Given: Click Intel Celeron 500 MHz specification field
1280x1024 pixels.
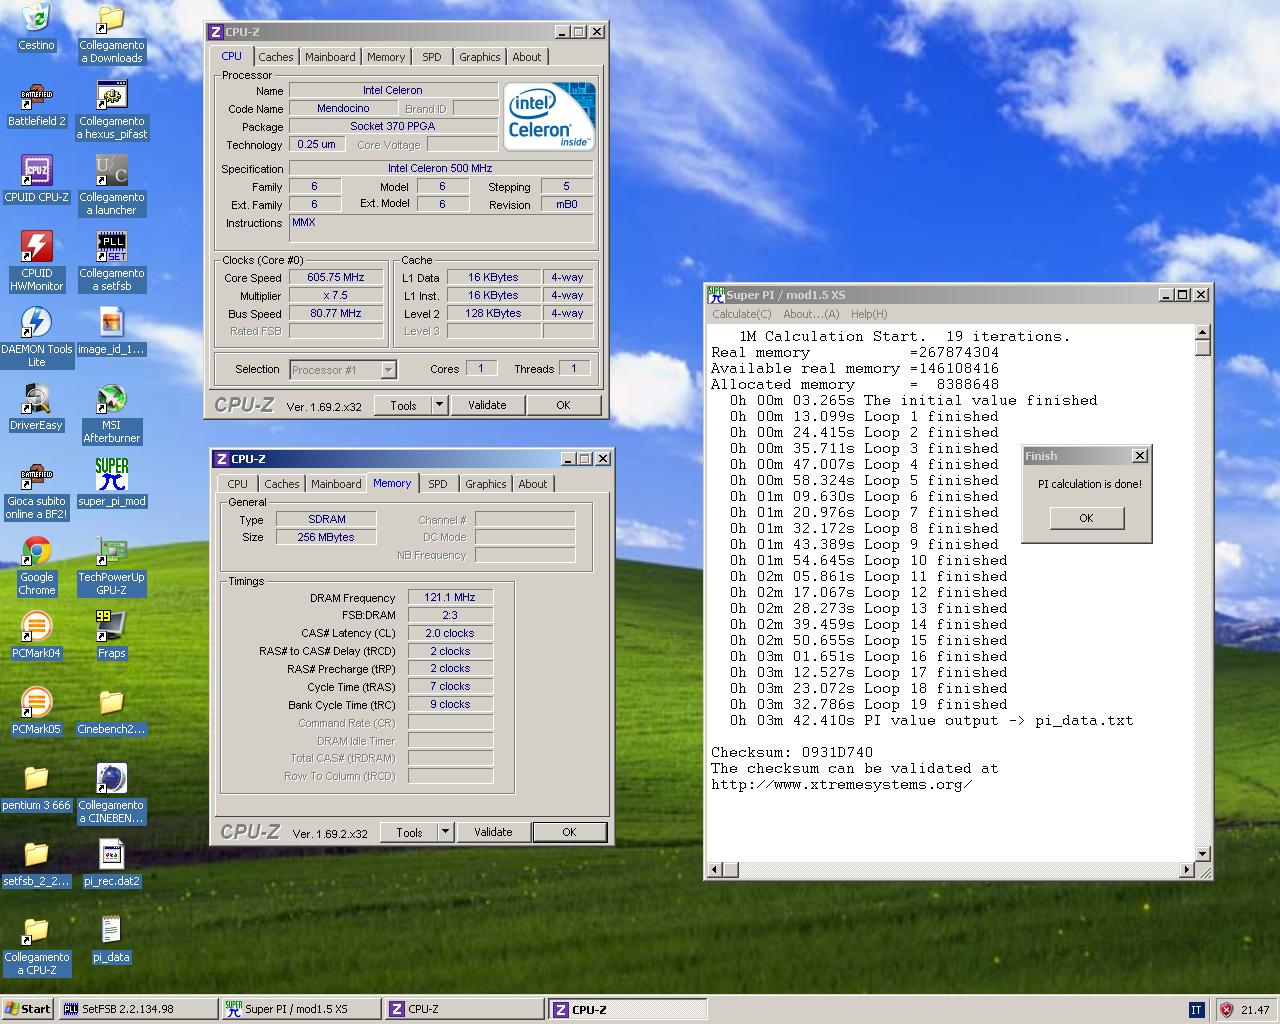Looking at the screenshot, I should [x=441, y=168].
